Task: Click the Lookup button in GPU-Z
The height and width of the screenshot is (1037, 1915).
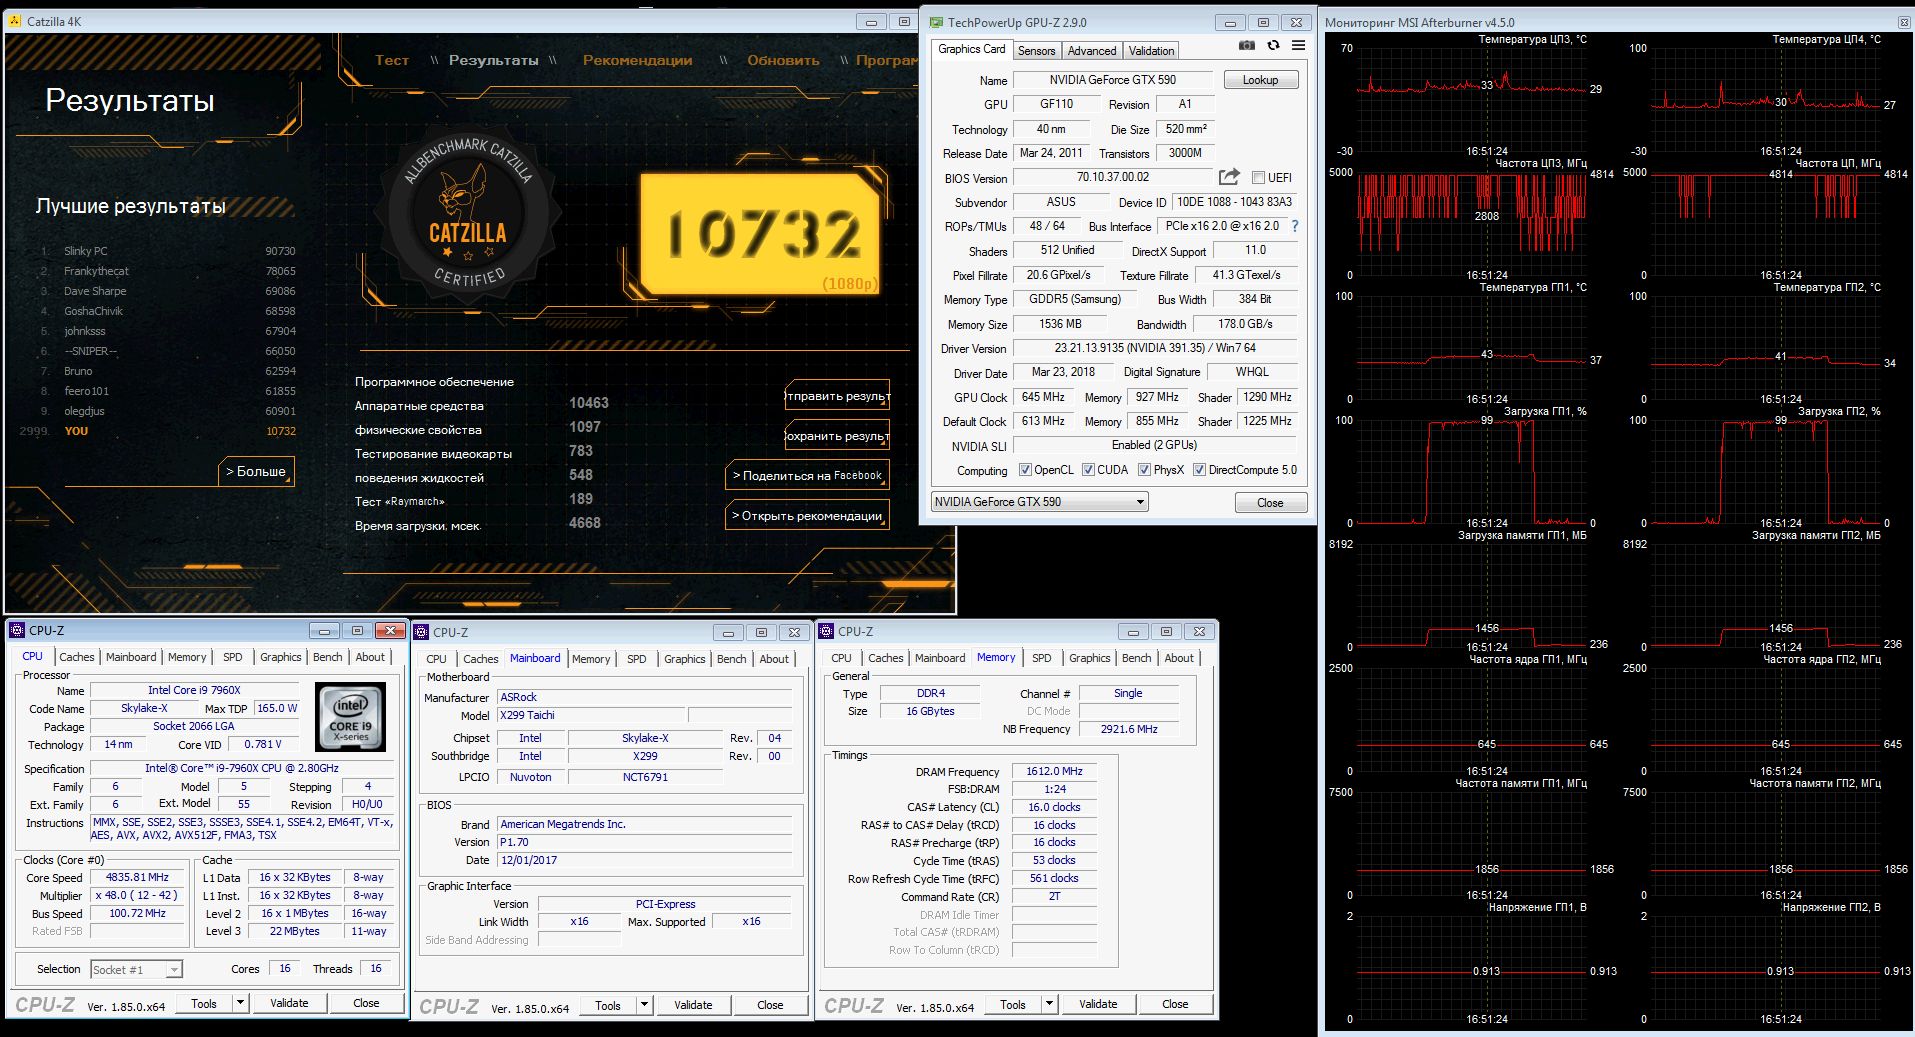Action: 1260,80
